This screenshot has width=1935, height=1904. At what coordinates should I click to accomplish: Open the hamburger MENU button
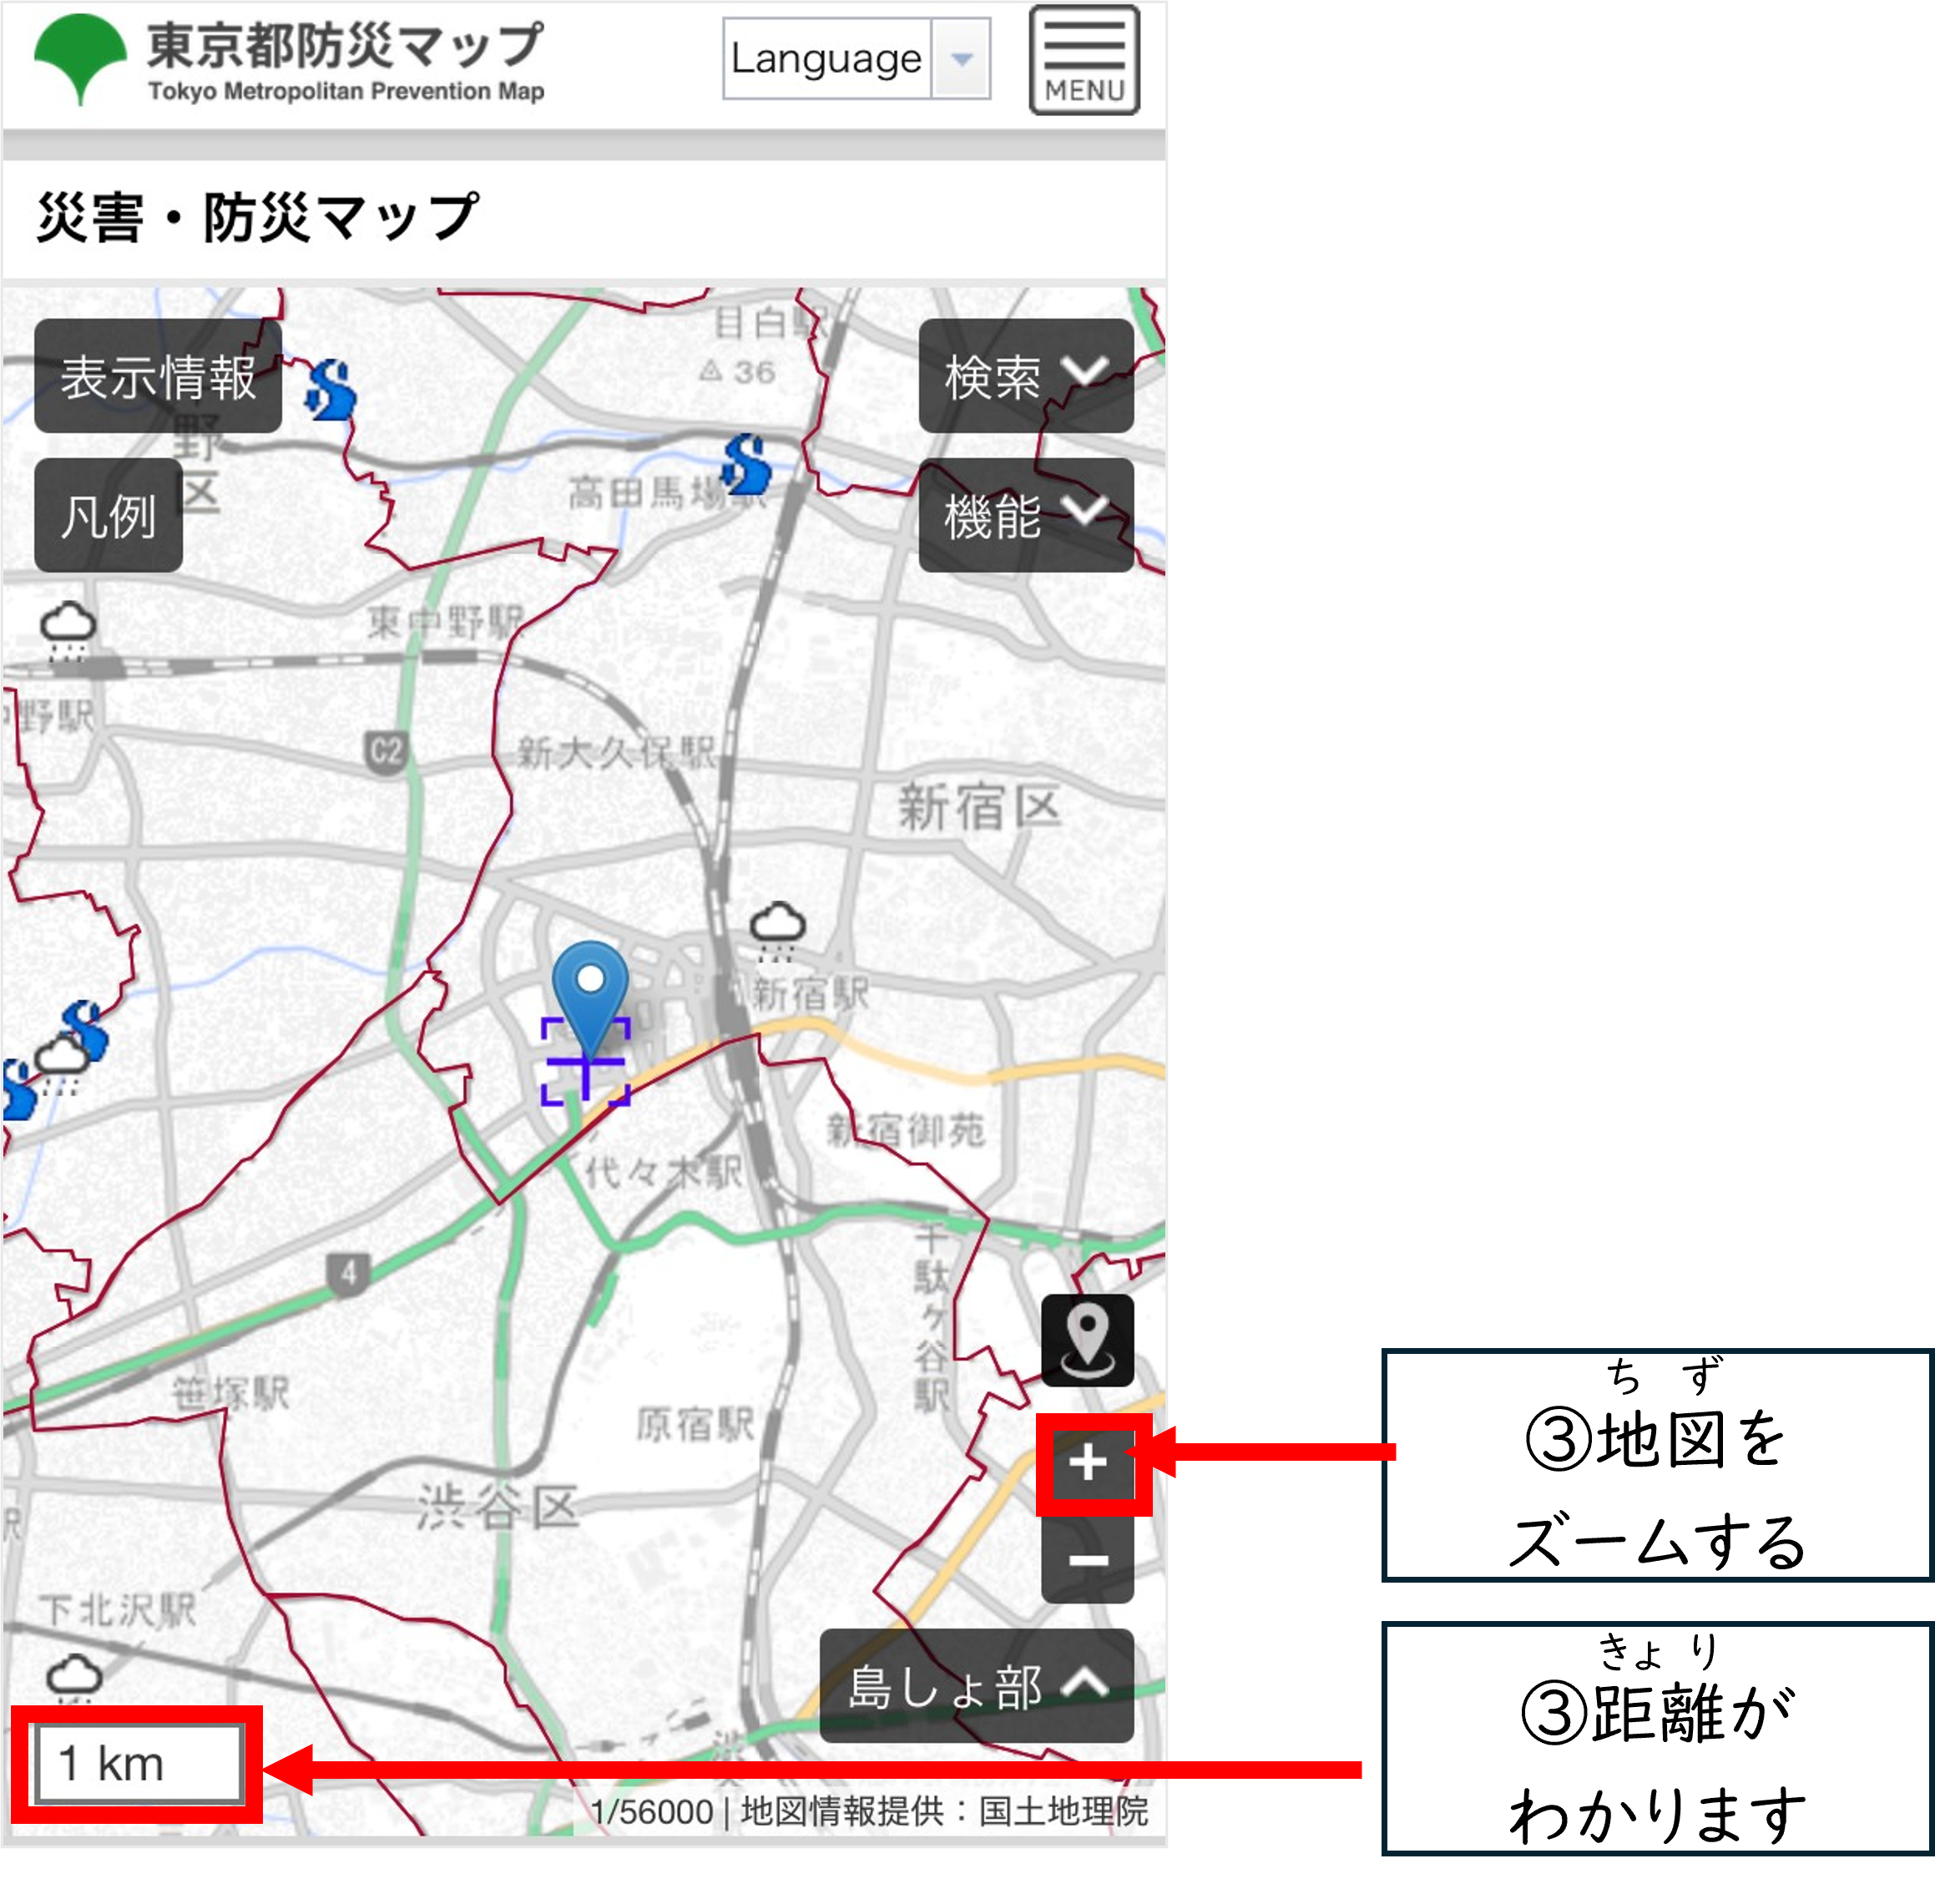pyautogui.click(x=1084, y=60)
